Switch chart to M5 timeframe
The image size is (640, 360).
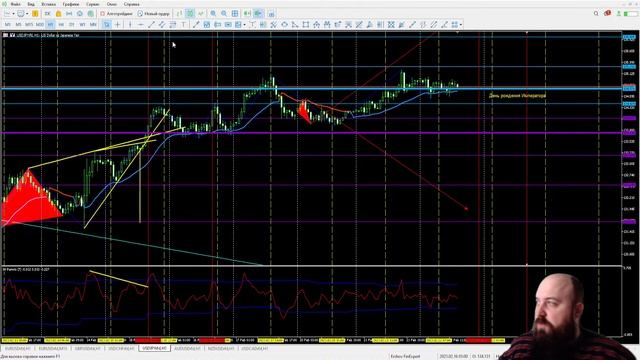tap(18, 25)
